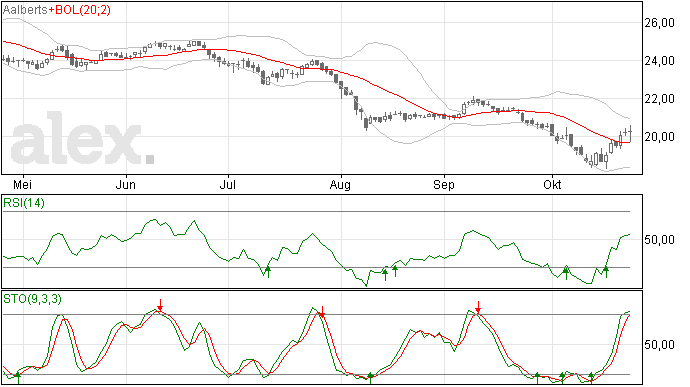The height and width of the screenshot is (387, 690).
Task: Select the 50,00 label in RSI panel
Action: (x=659, y=240)
